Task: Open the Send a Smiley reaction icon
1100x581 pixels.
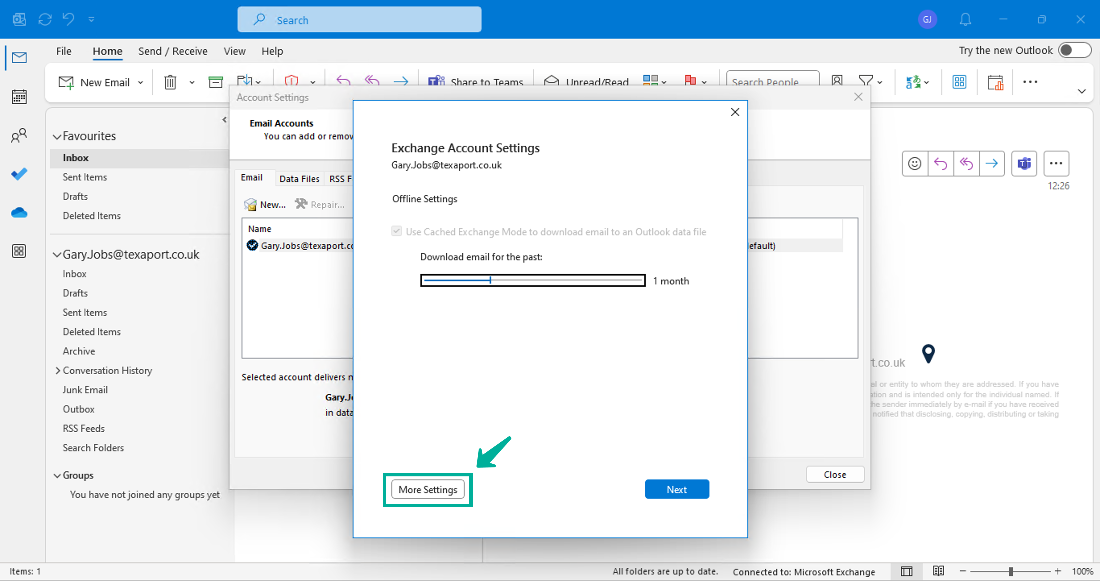Action: 914,162
